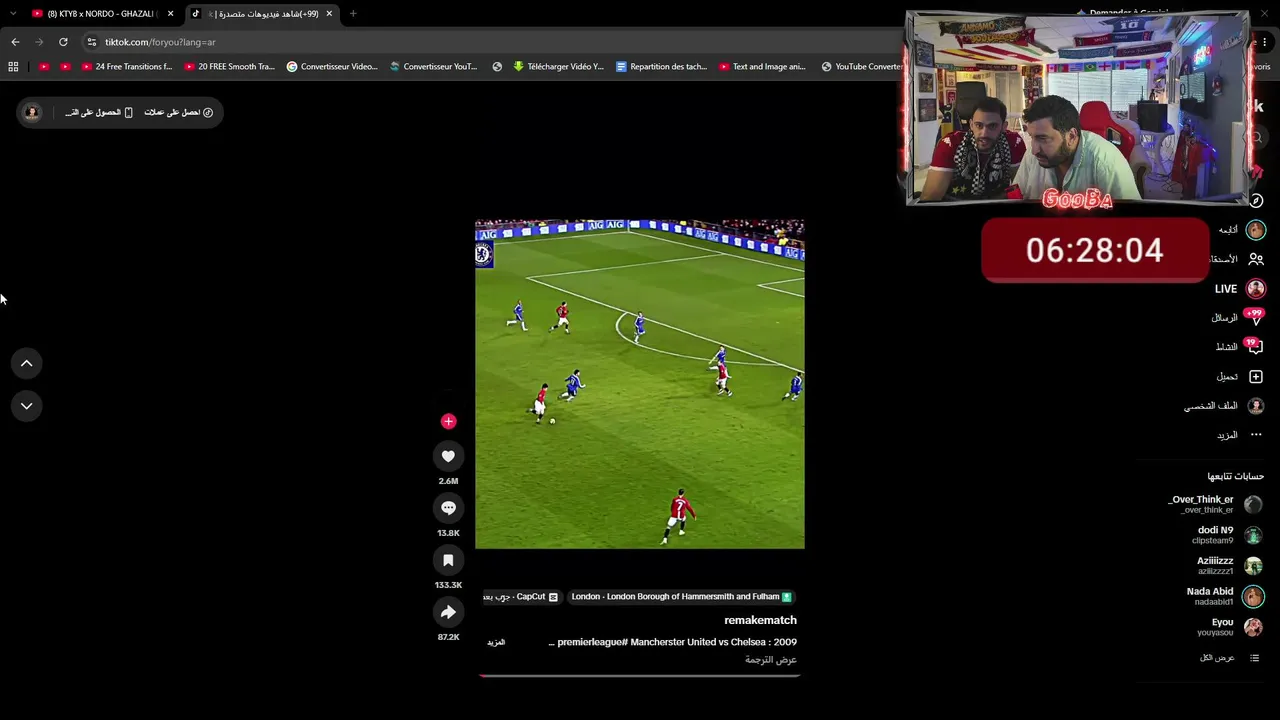The height and width of the screenshot is (720, 1280).
Task: Save the video with the bookmark icon
Action: (x=448, y=560)
